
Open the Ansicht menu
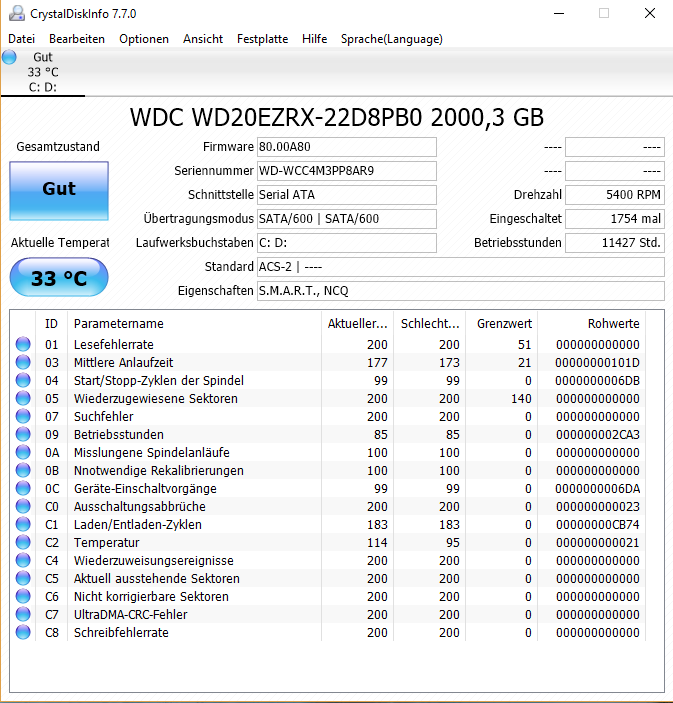pos(203,39)
